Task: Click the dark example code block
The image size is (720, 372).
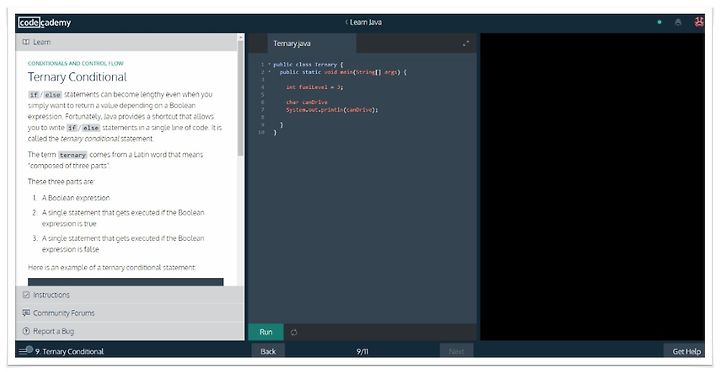Action: [x=126, y=282]
